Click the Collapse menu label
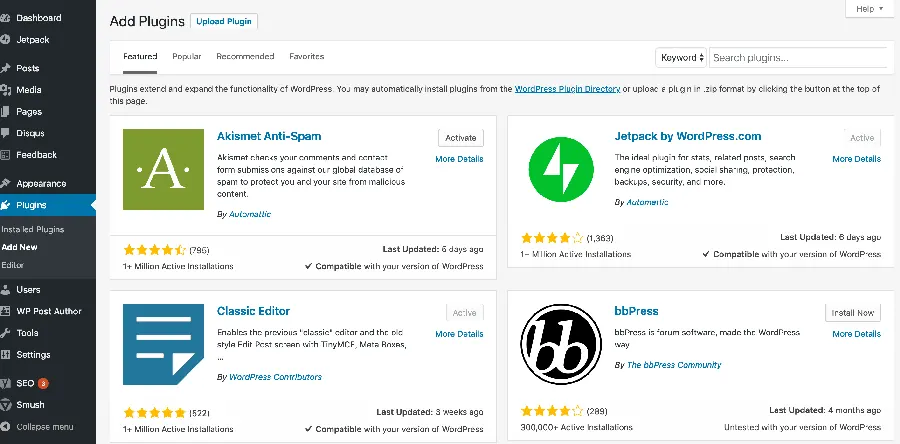This screenshot has height=444, width=900. coord(45,427)
